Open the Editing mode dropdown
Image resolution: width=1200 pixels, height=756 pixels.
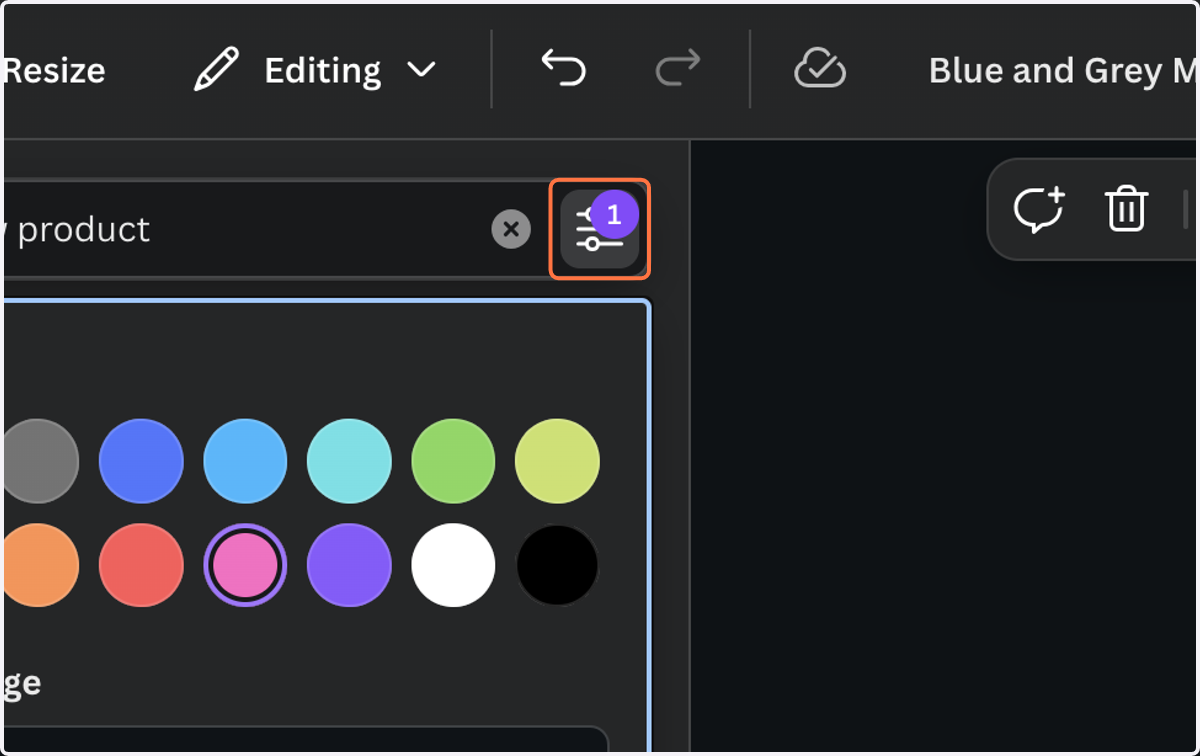click(x=316, y=70)
